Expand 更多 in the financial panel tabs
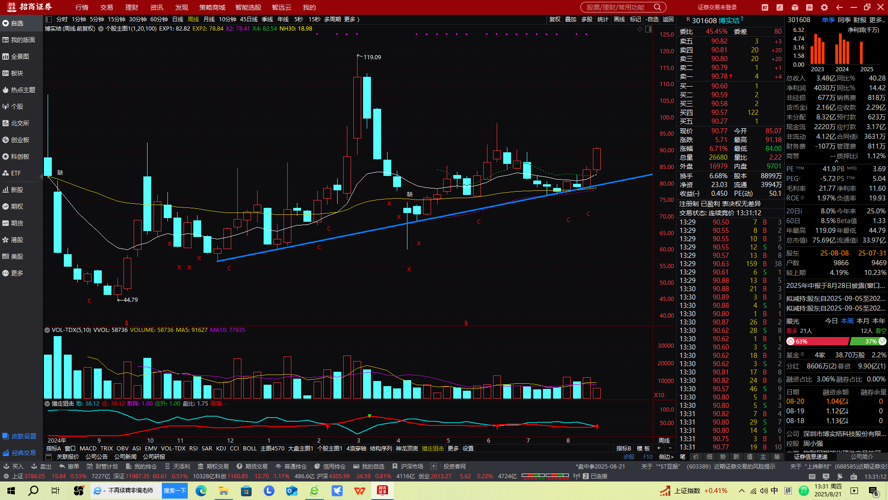 point(876,20)
